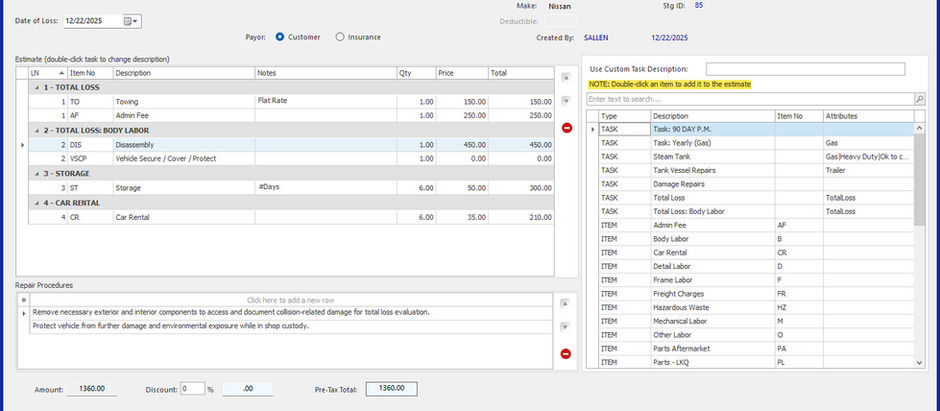Collapse the 1 - TOTAL LOSS group
Image resolution: width=940 pixels, height=411 pixels.
pos(35,87)
